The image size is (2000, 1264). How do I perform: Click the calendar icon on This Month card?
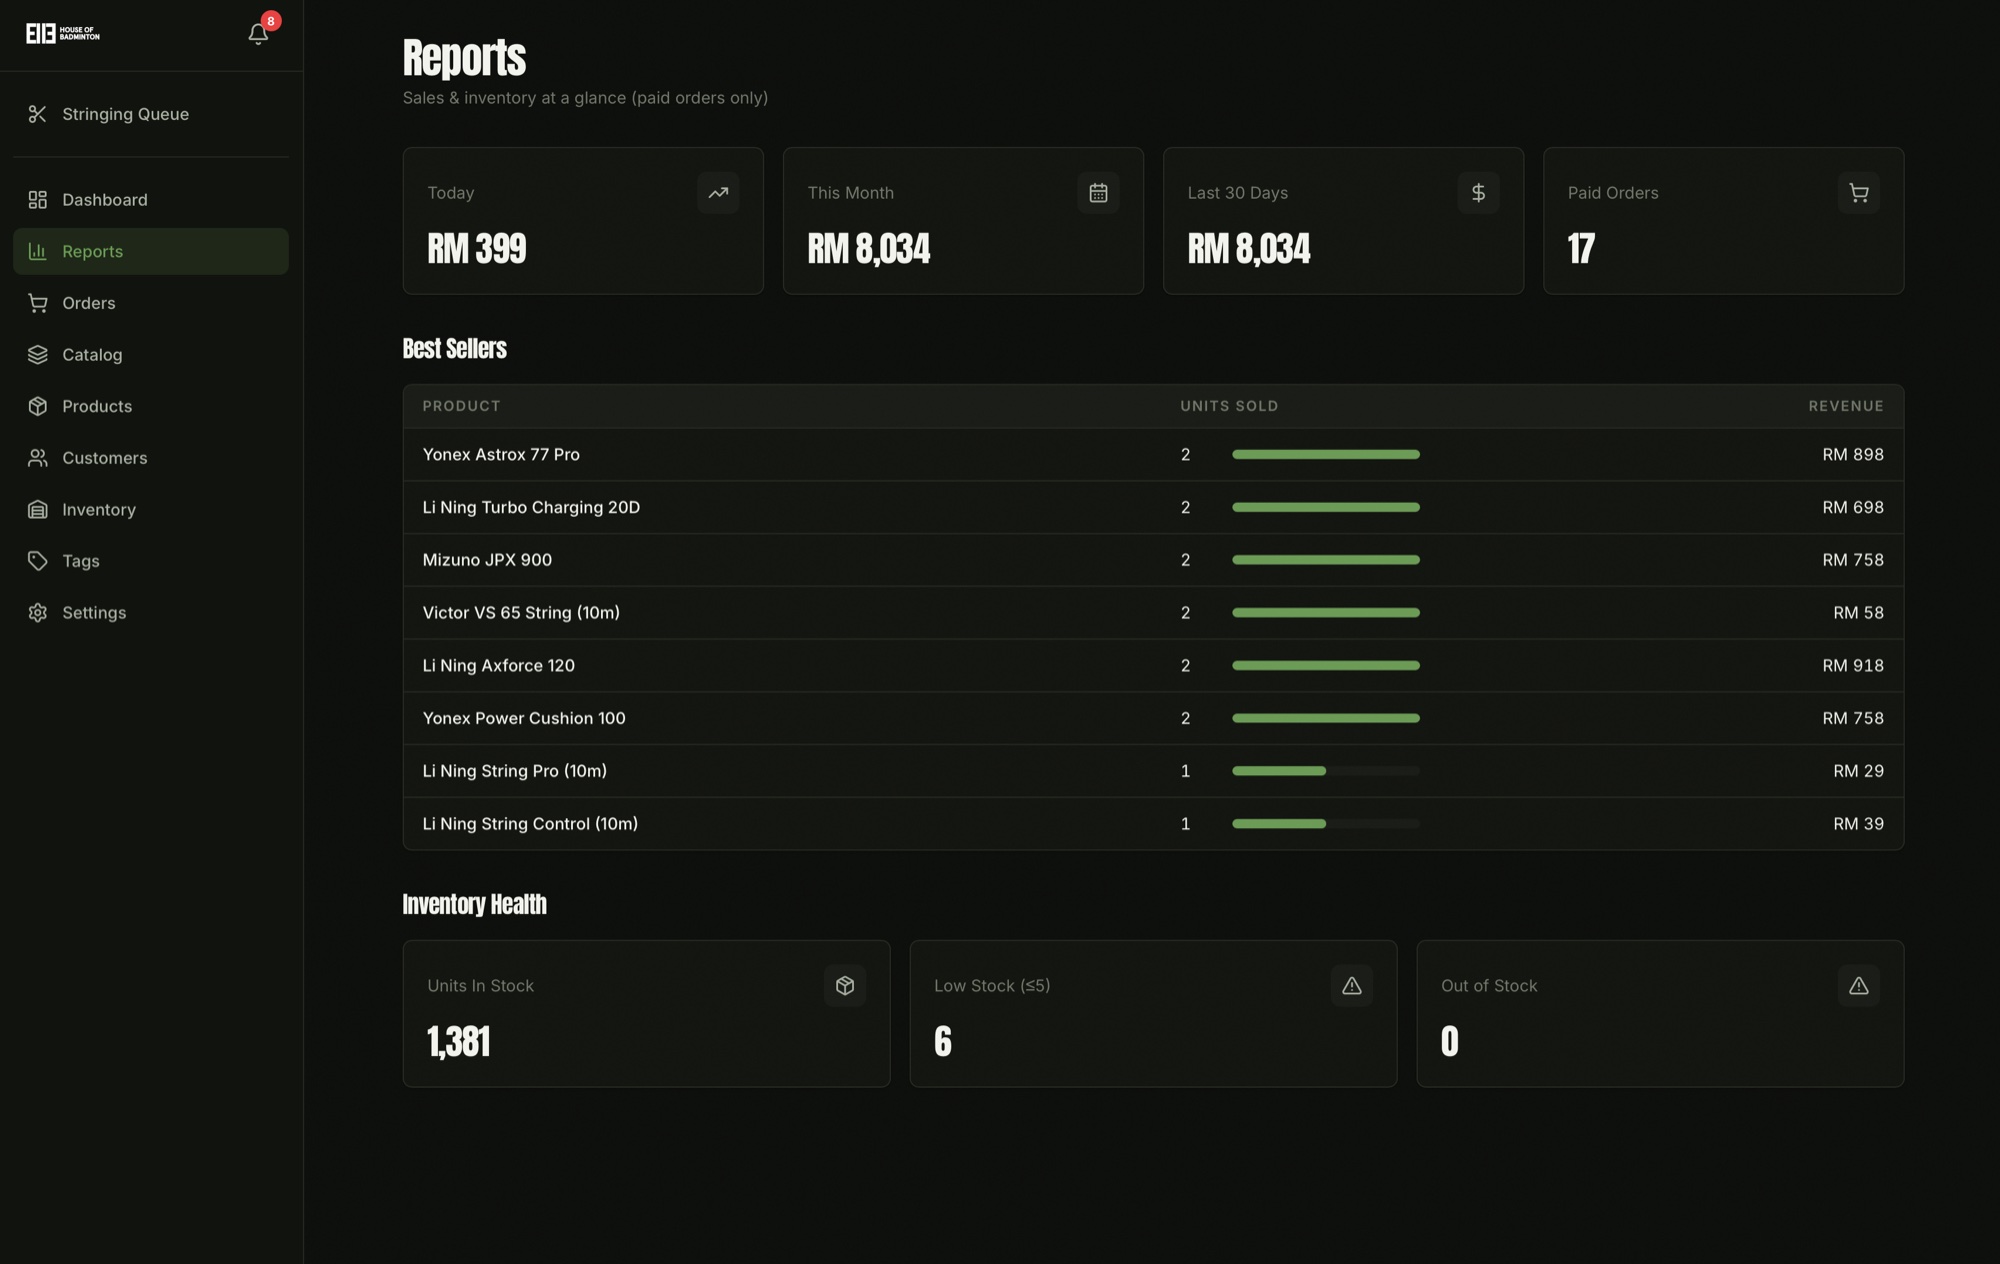[x=1098, y=193]
